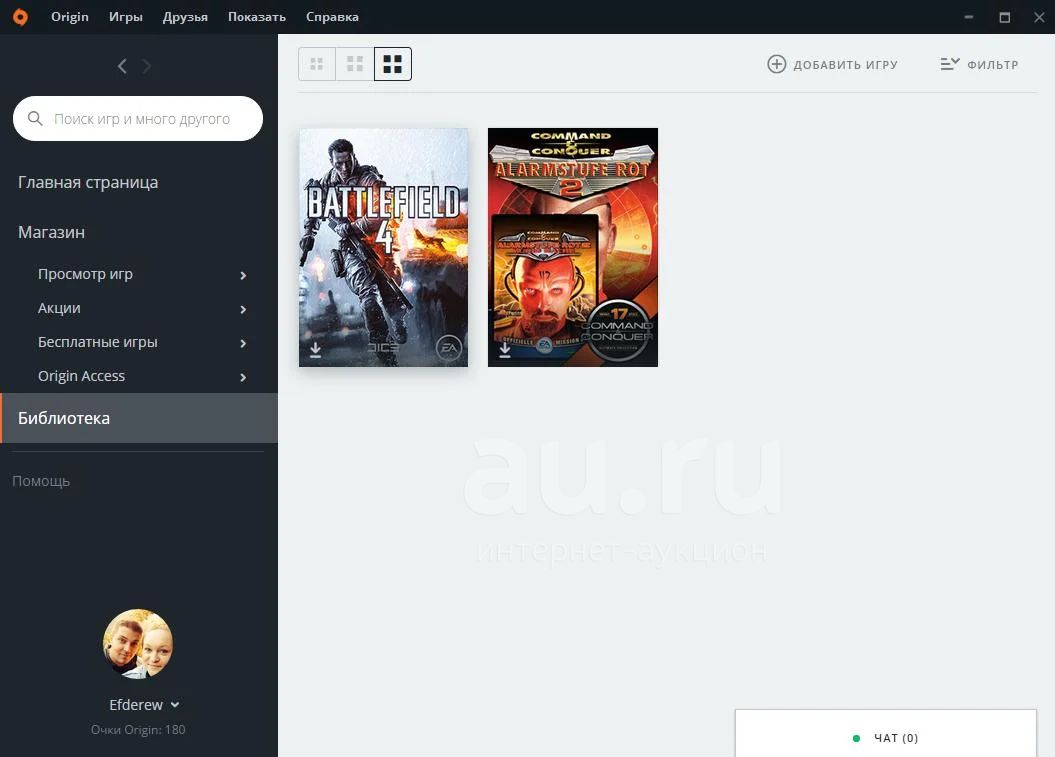Switch to small tile view
This screenshot has width=1055, height=757.
click(317, 64)
